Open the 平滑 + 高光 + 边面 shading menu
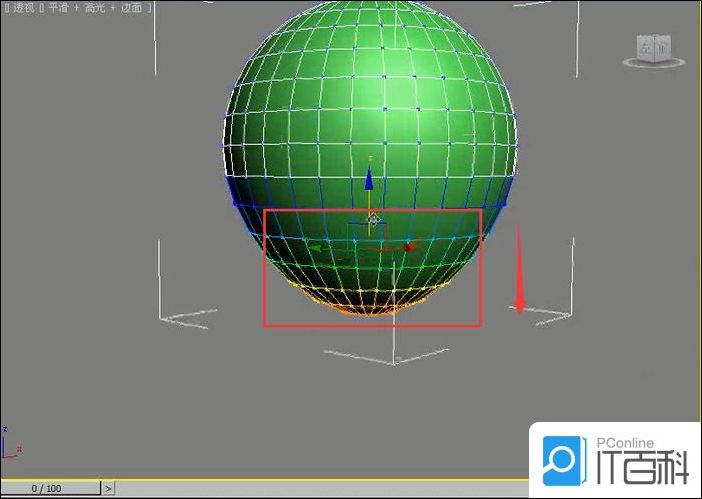Image resolution: width=702 pixels, height=499 pixels. 94,8
